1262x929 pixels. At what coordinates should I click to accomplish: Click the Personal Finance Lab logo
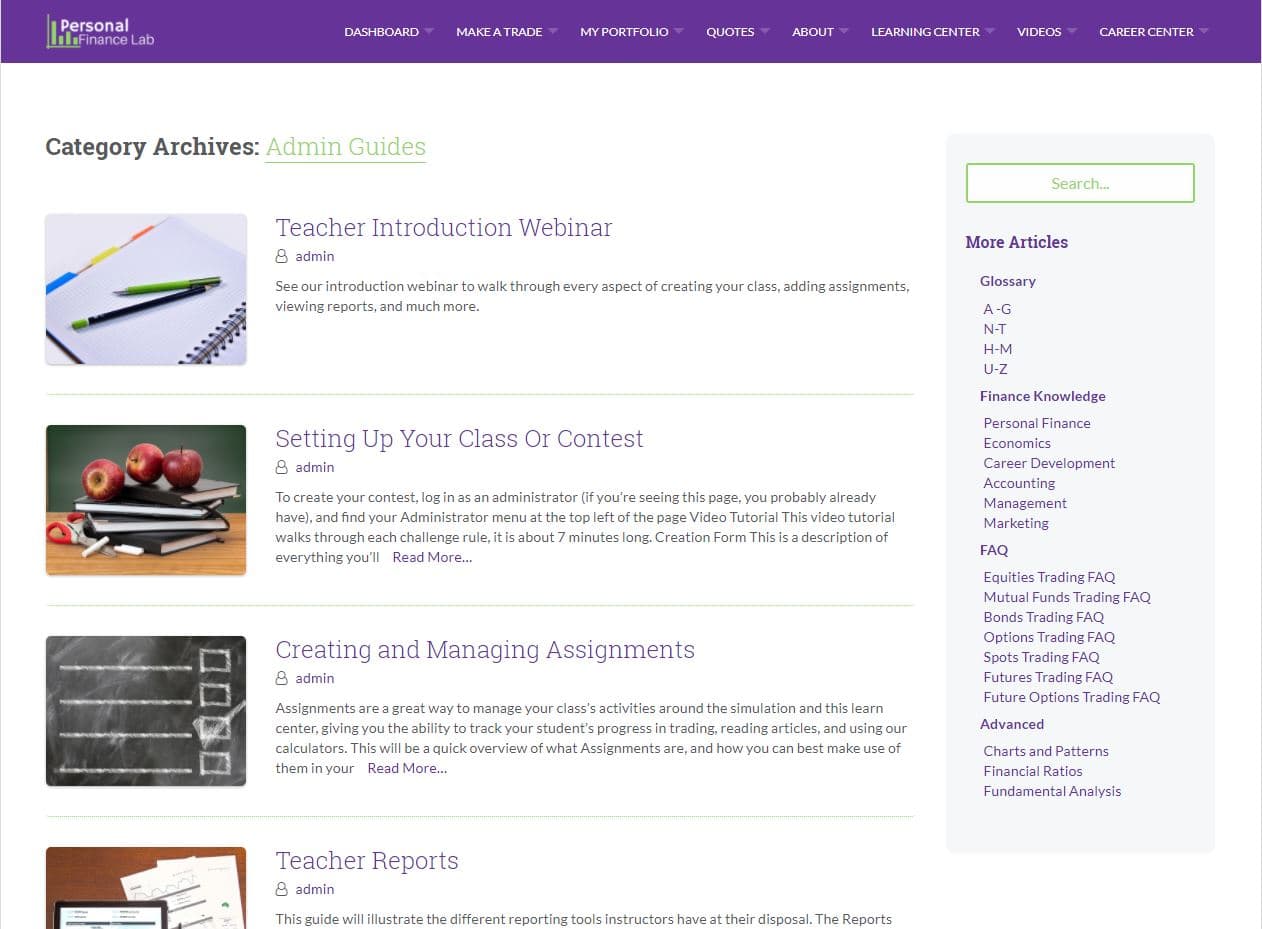pyautogui.click(x=101, y=32)
